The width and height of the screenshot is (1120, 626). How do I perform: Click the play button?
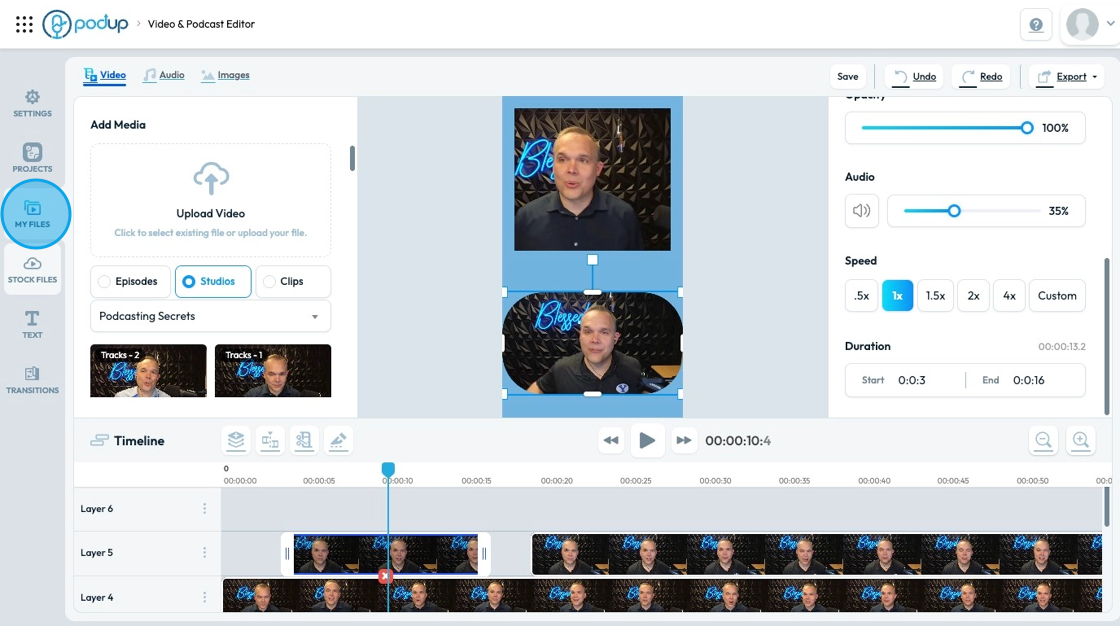pyautogui.click(x=647, y=440)
